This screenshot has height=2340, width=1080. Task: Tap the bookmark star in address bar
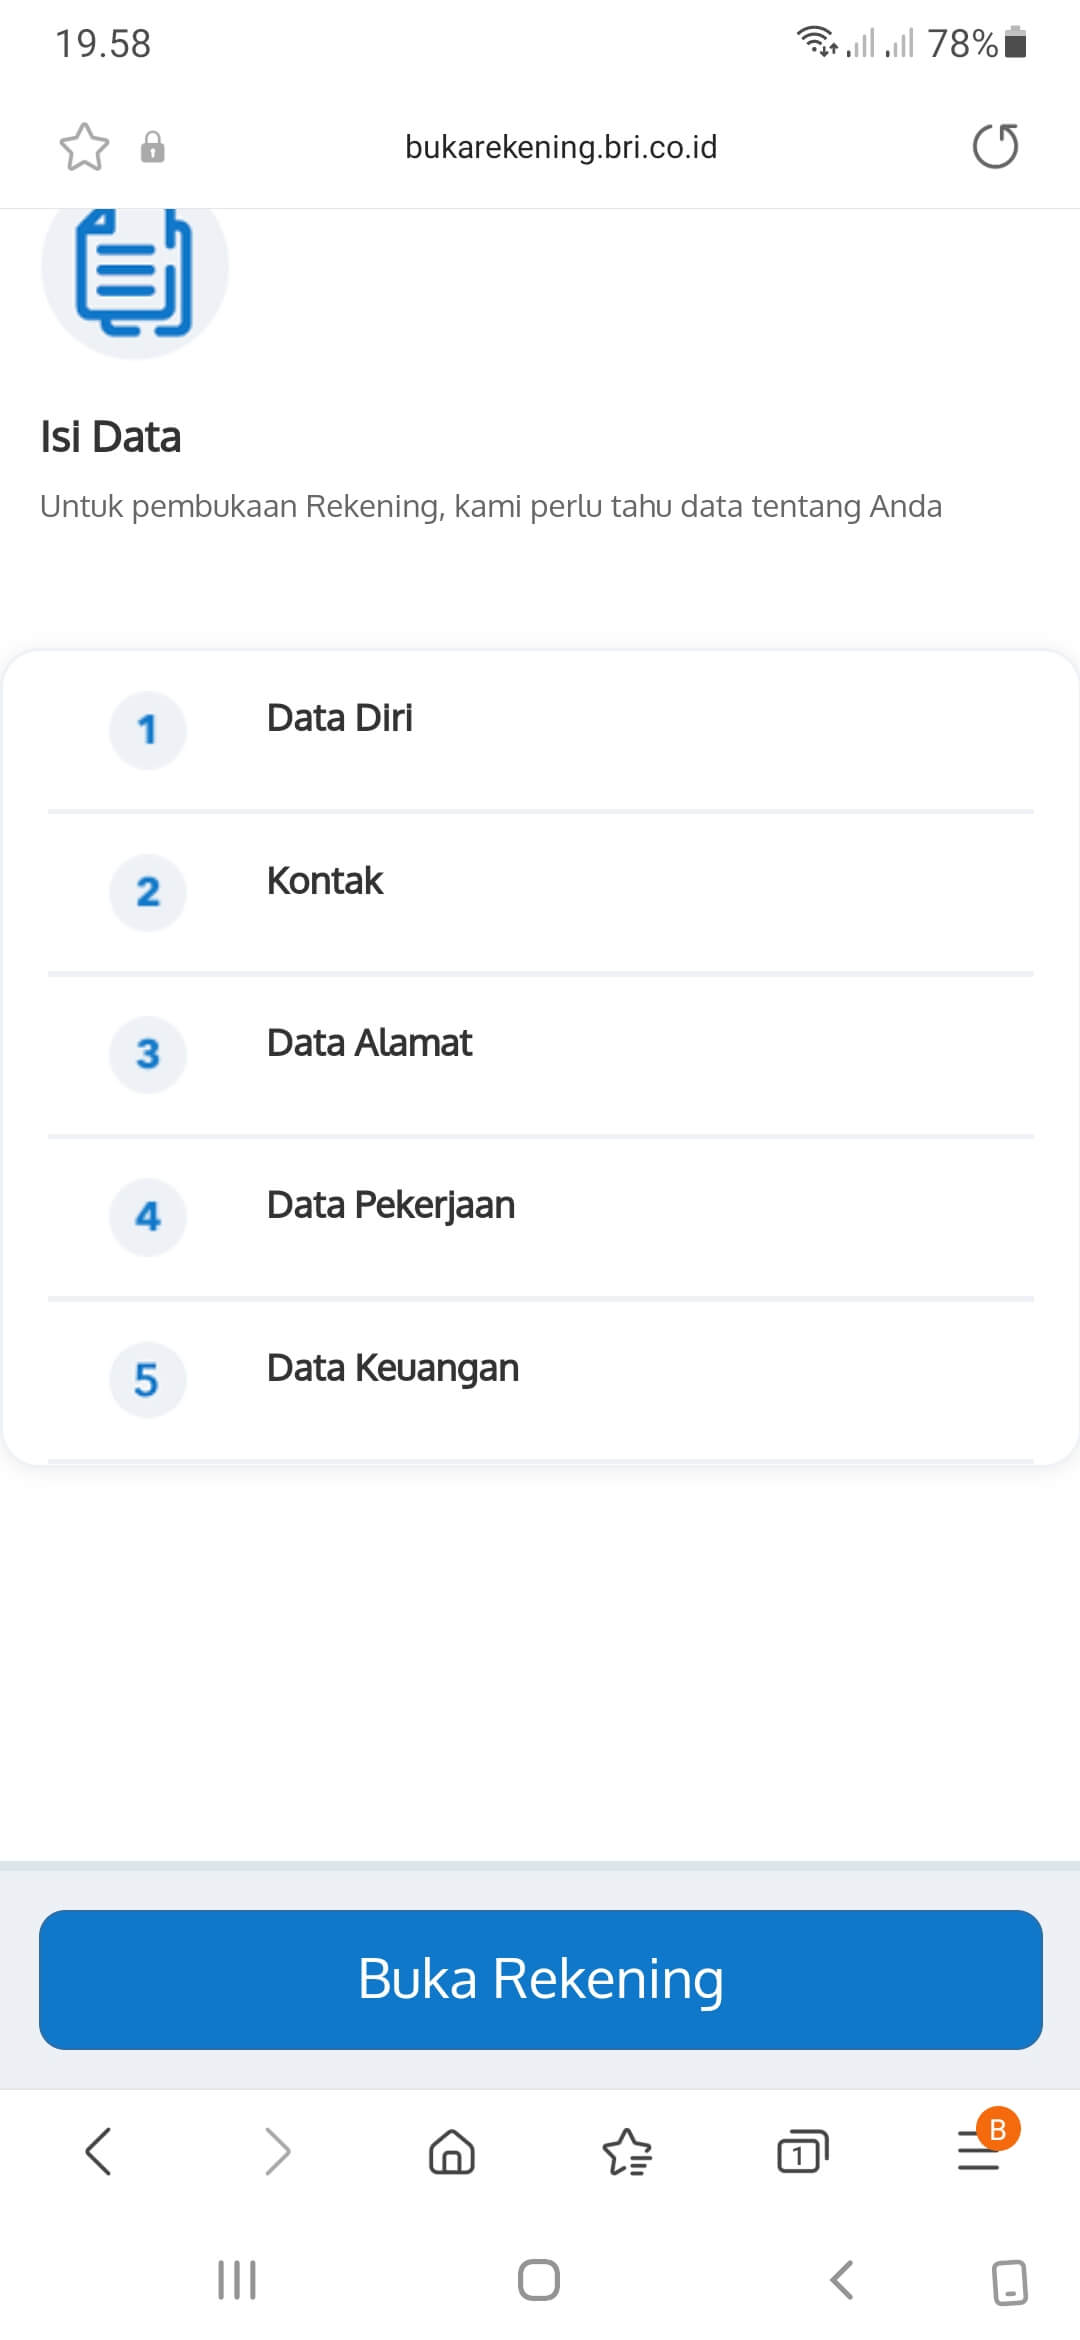point(84,147)
